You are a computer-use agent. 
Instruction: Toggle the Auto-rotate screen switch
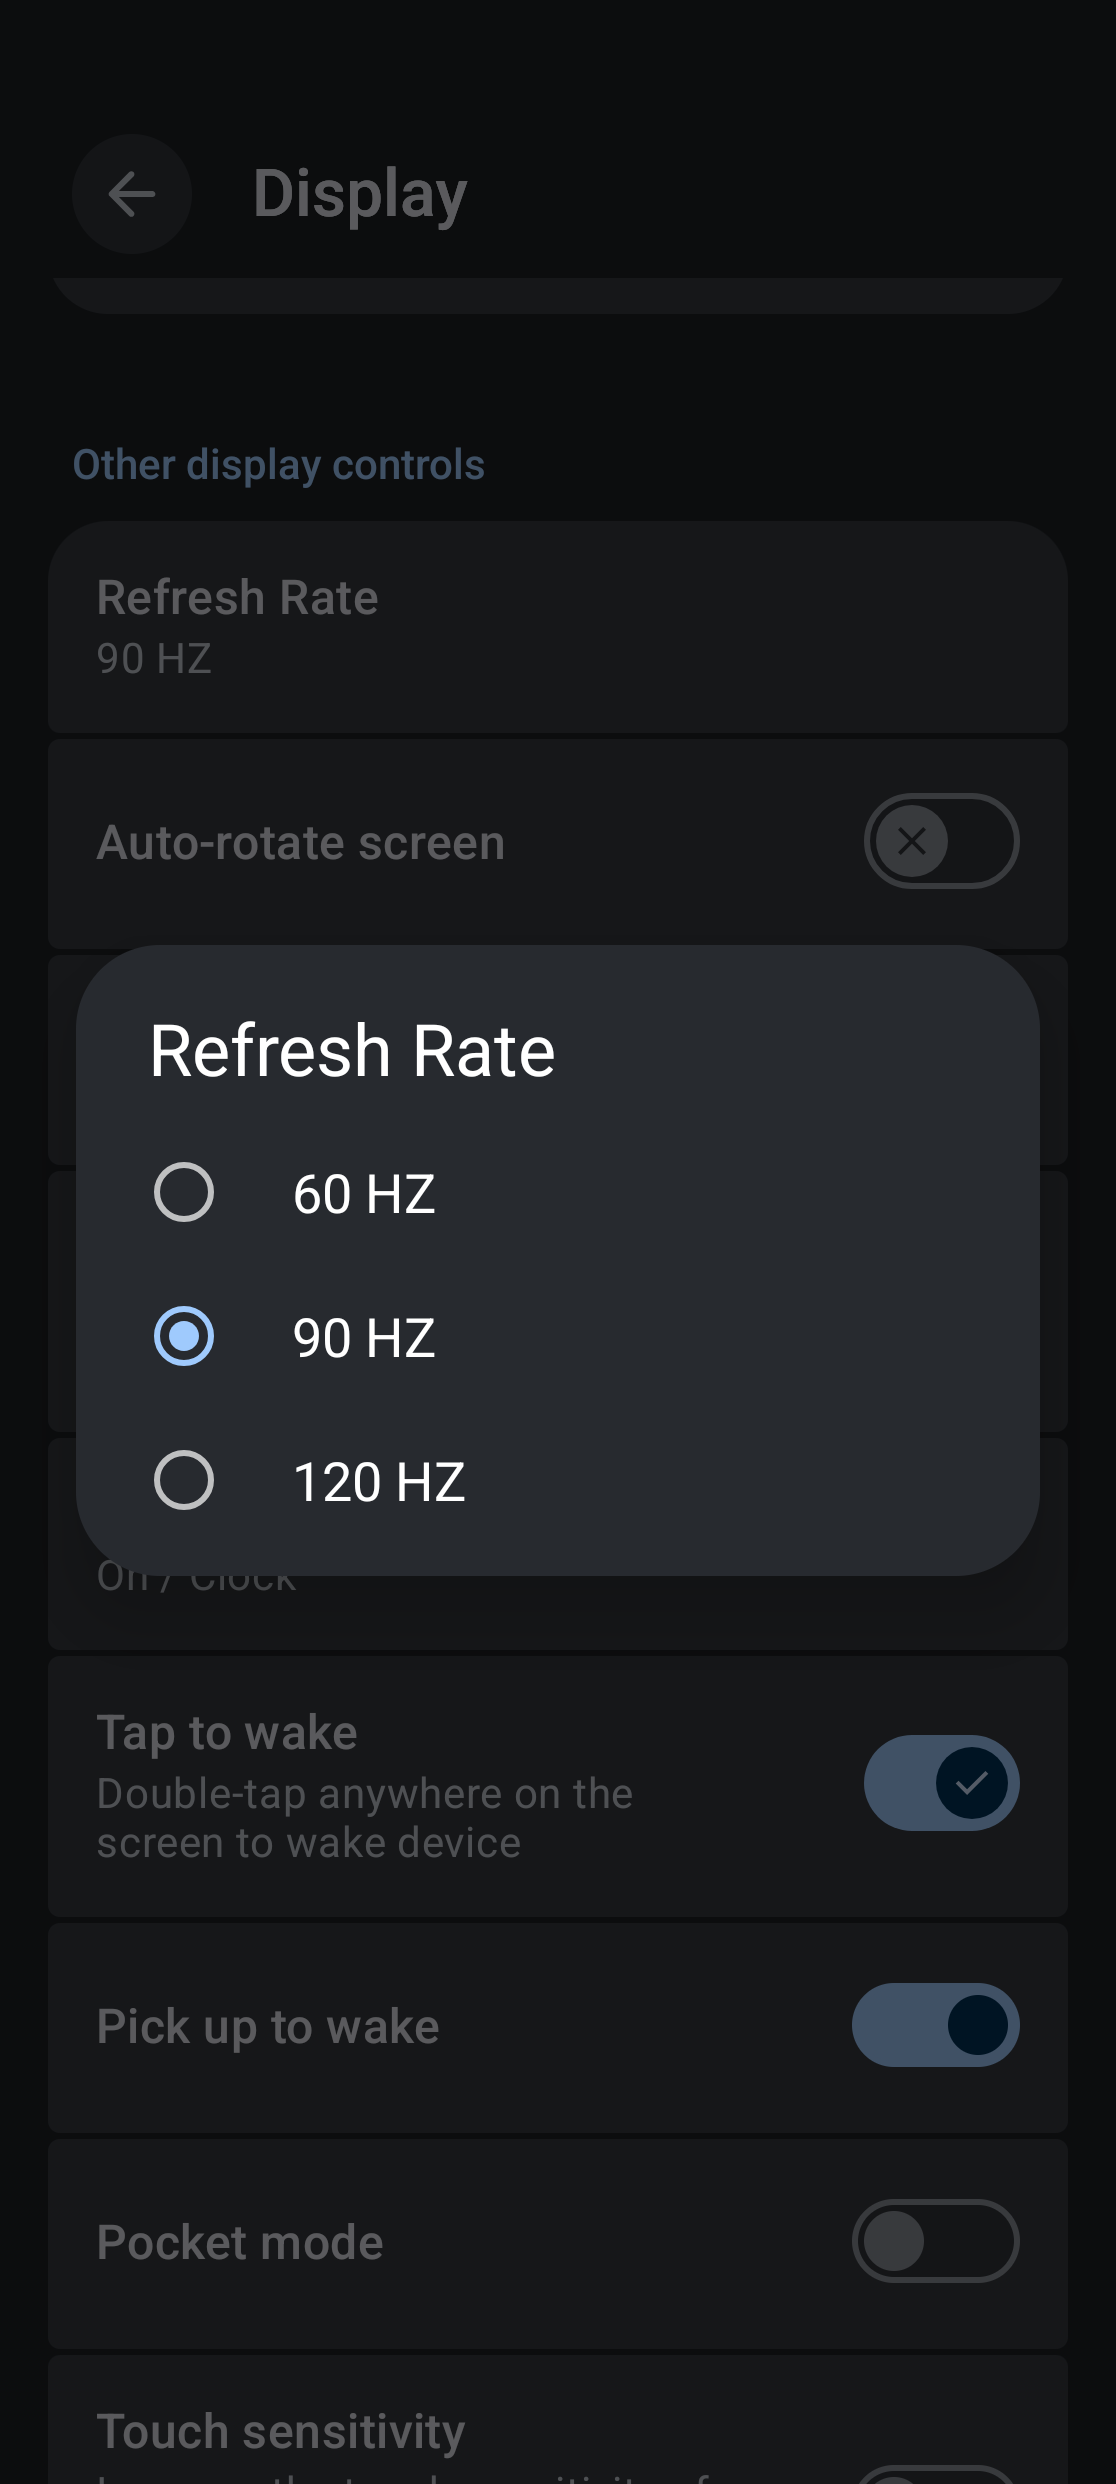[941, 841]
